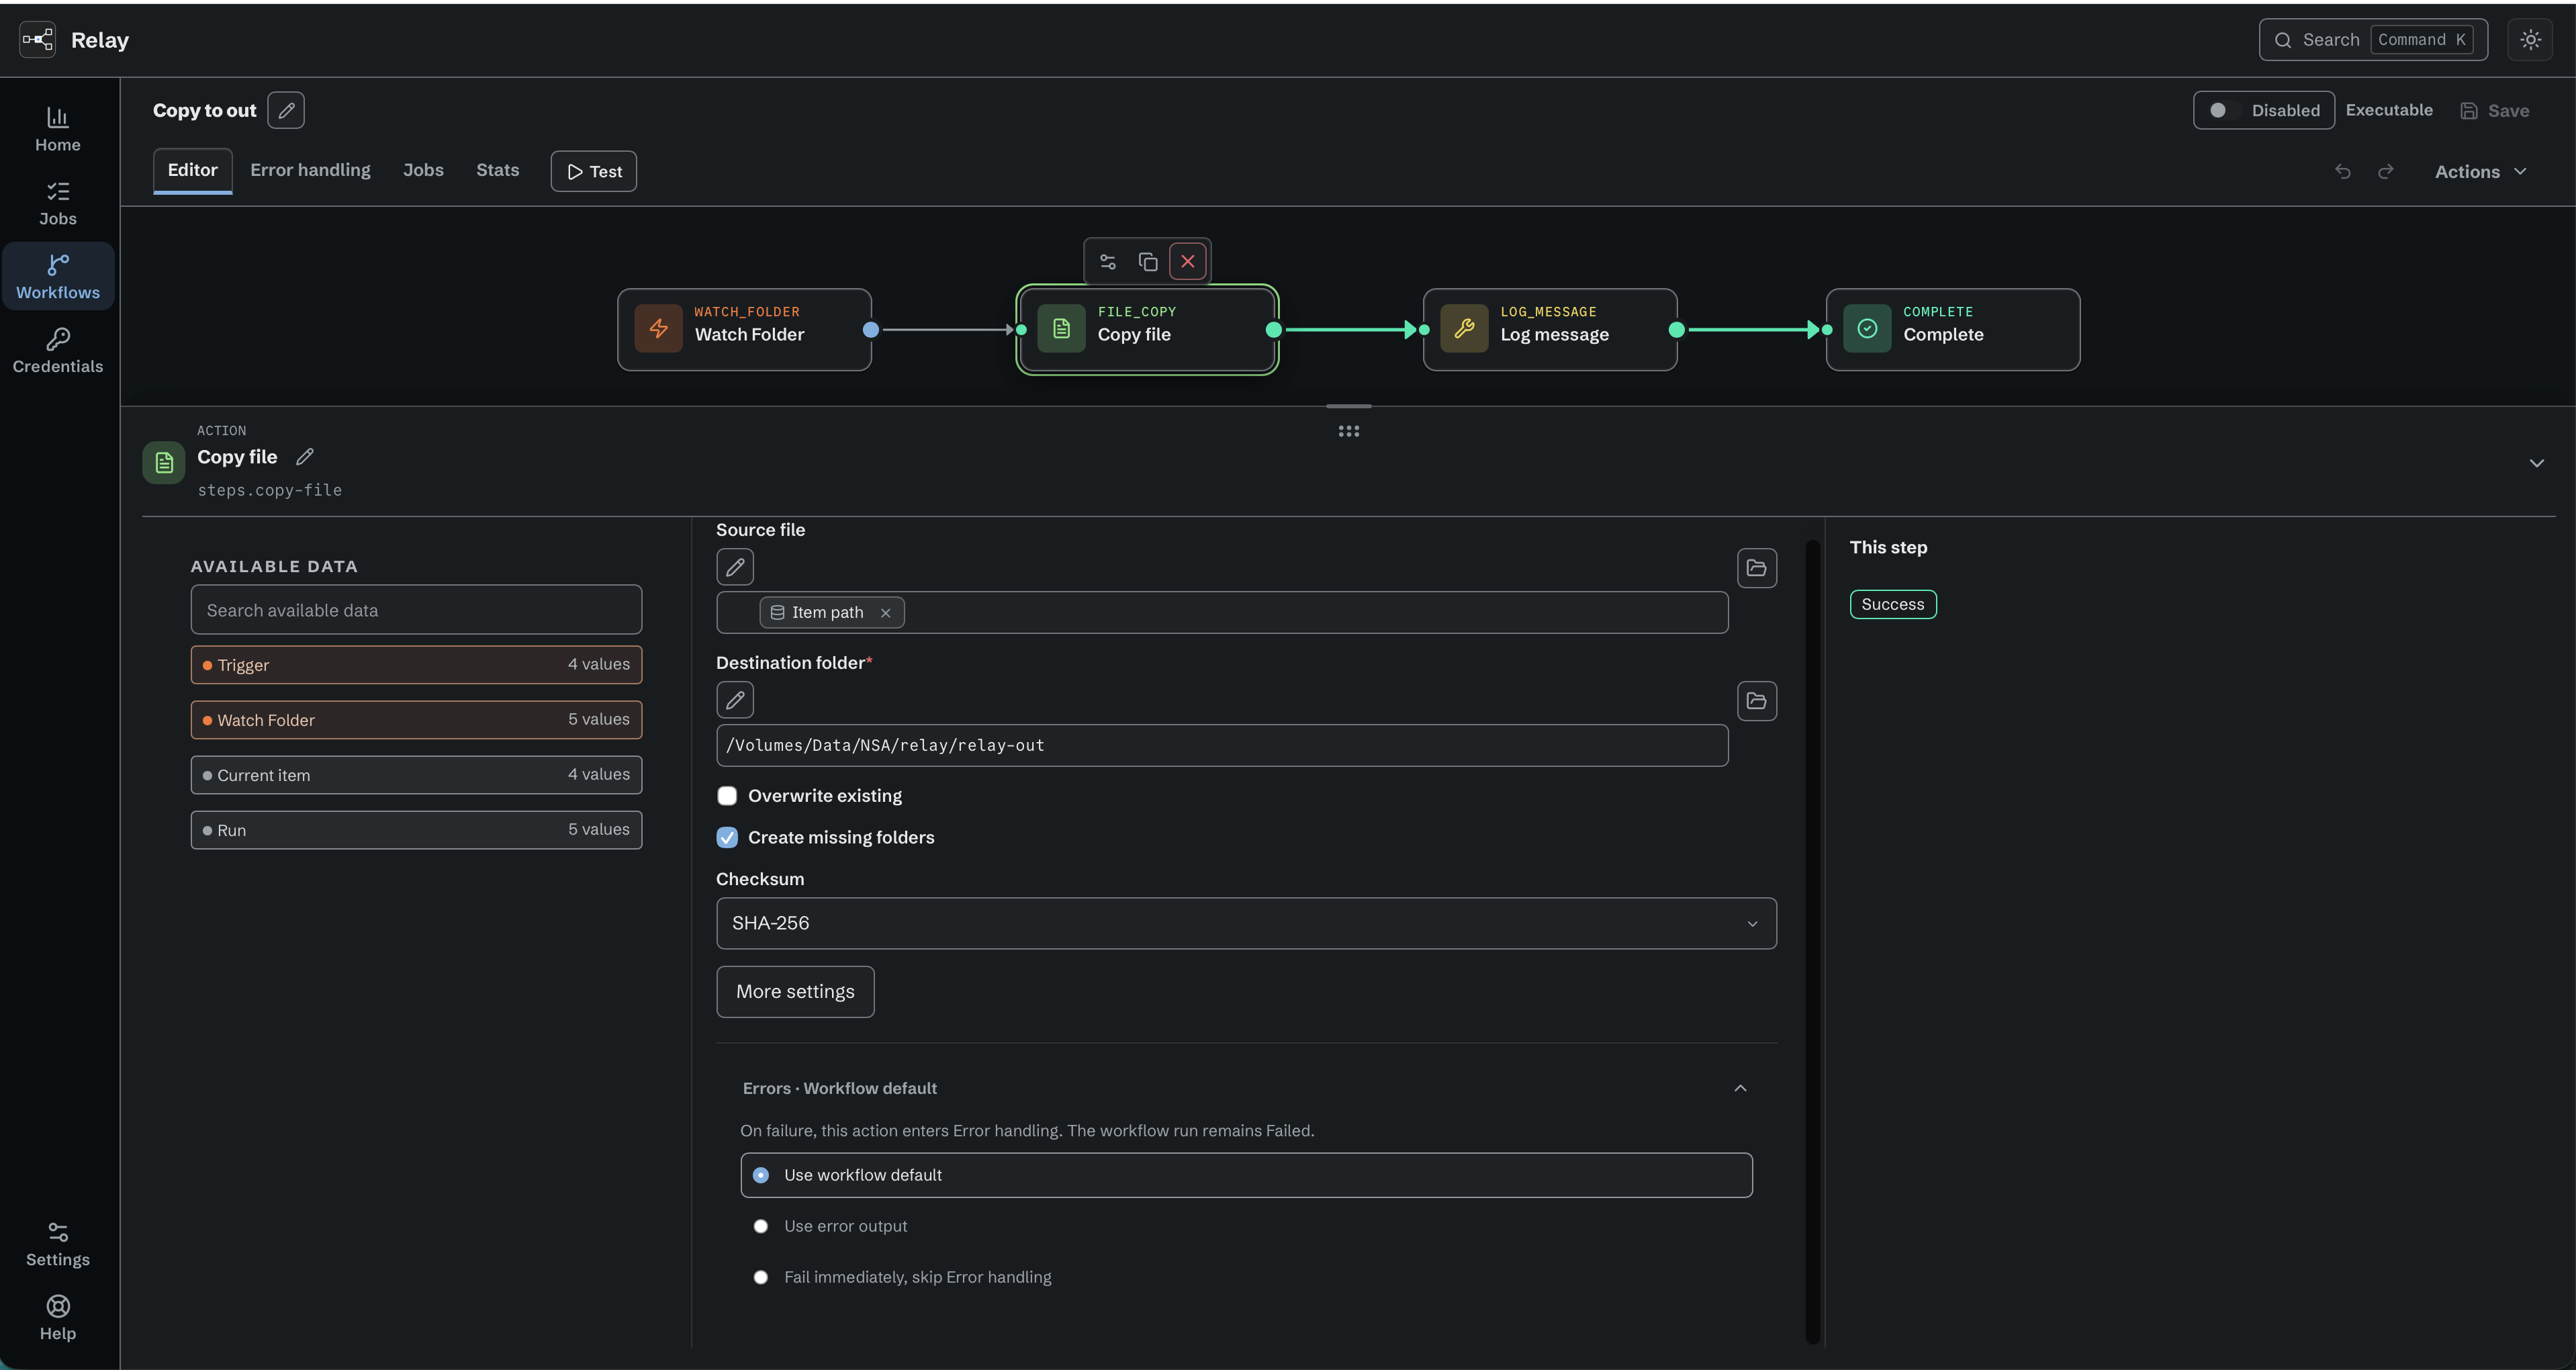The width and height of the screenshot is (2576, 1370).
Task: Rename the workflow with the pencil icon
Action: tap(286, 110)
